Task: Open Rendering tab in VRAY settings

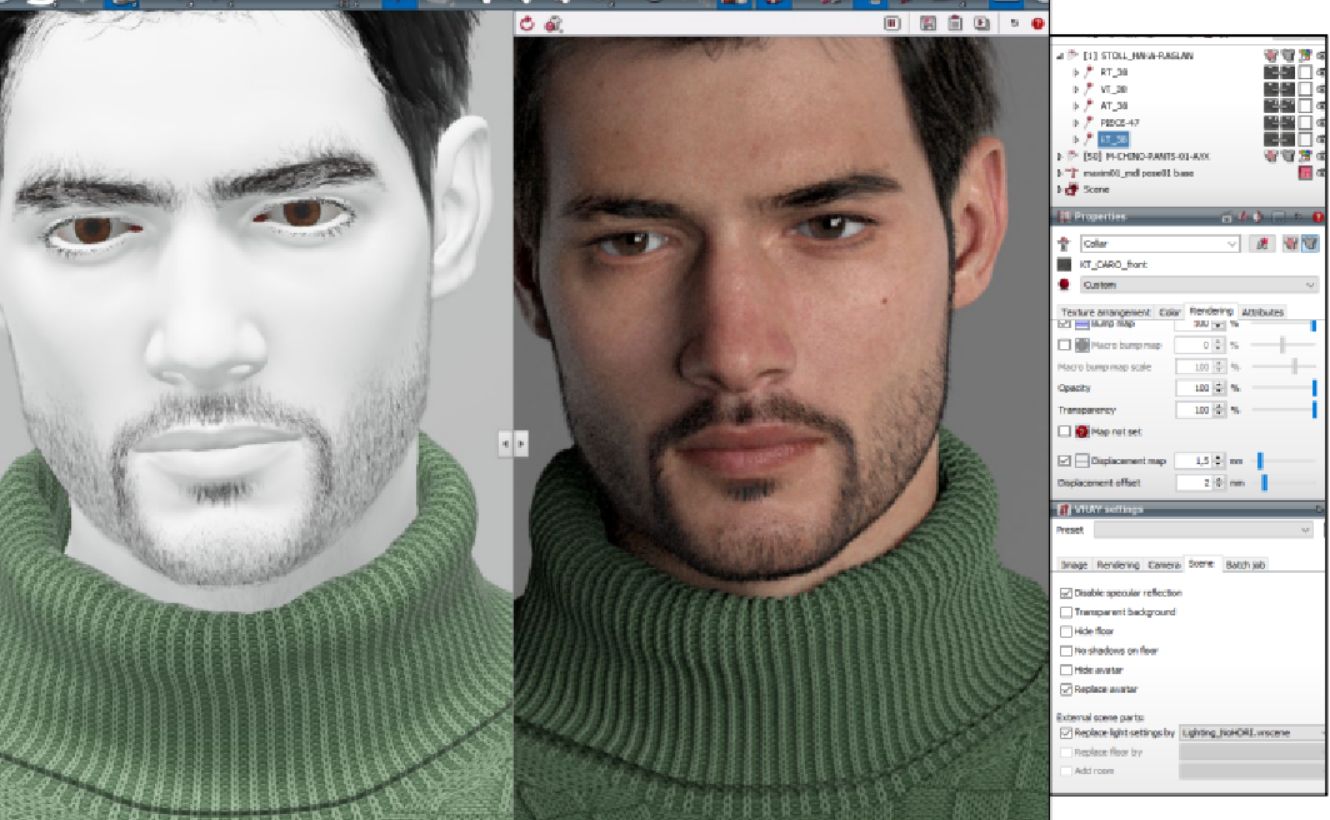Action: pos(1117,565)
